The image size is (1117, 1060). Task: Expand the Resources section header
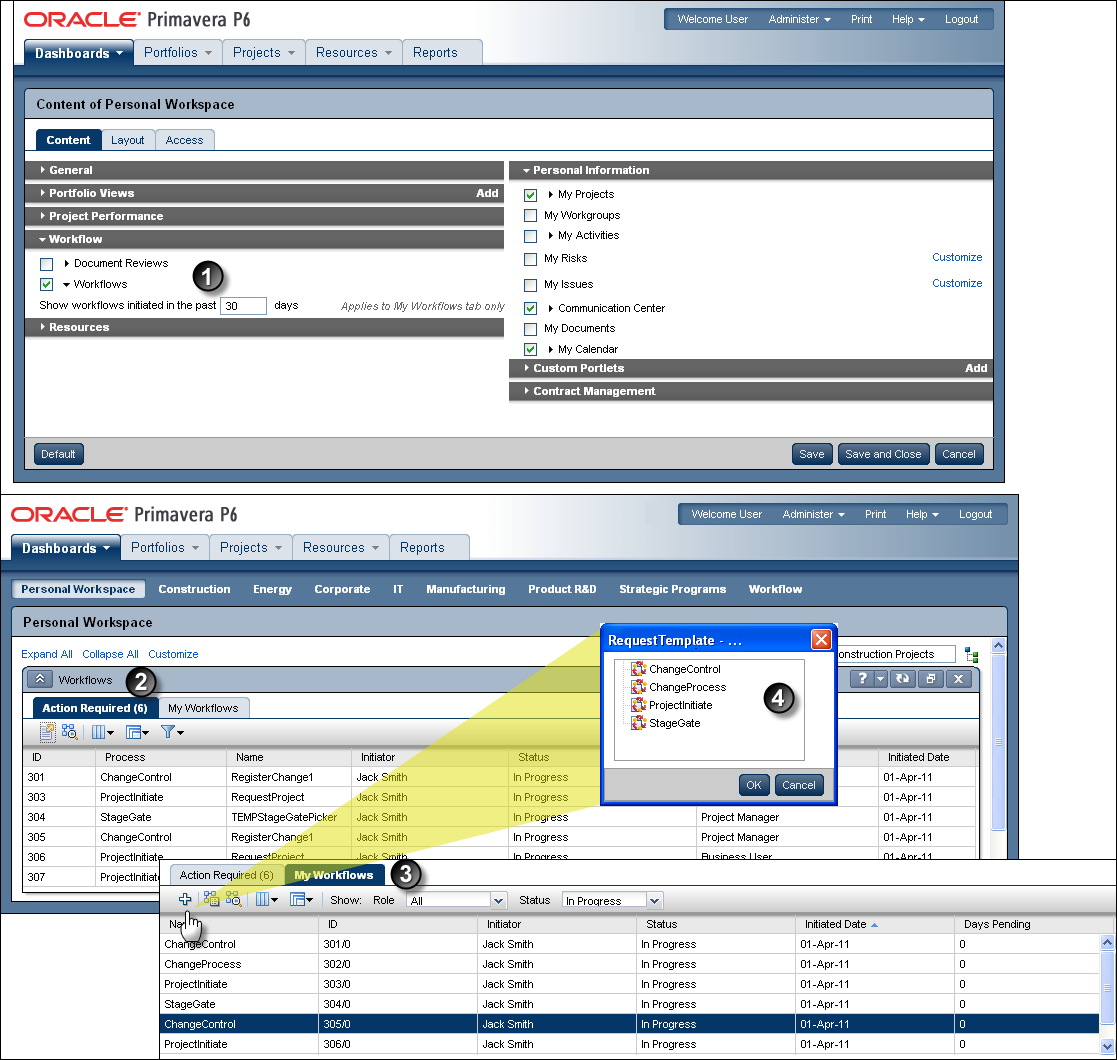pyautogui.click(x=264, y=327)
